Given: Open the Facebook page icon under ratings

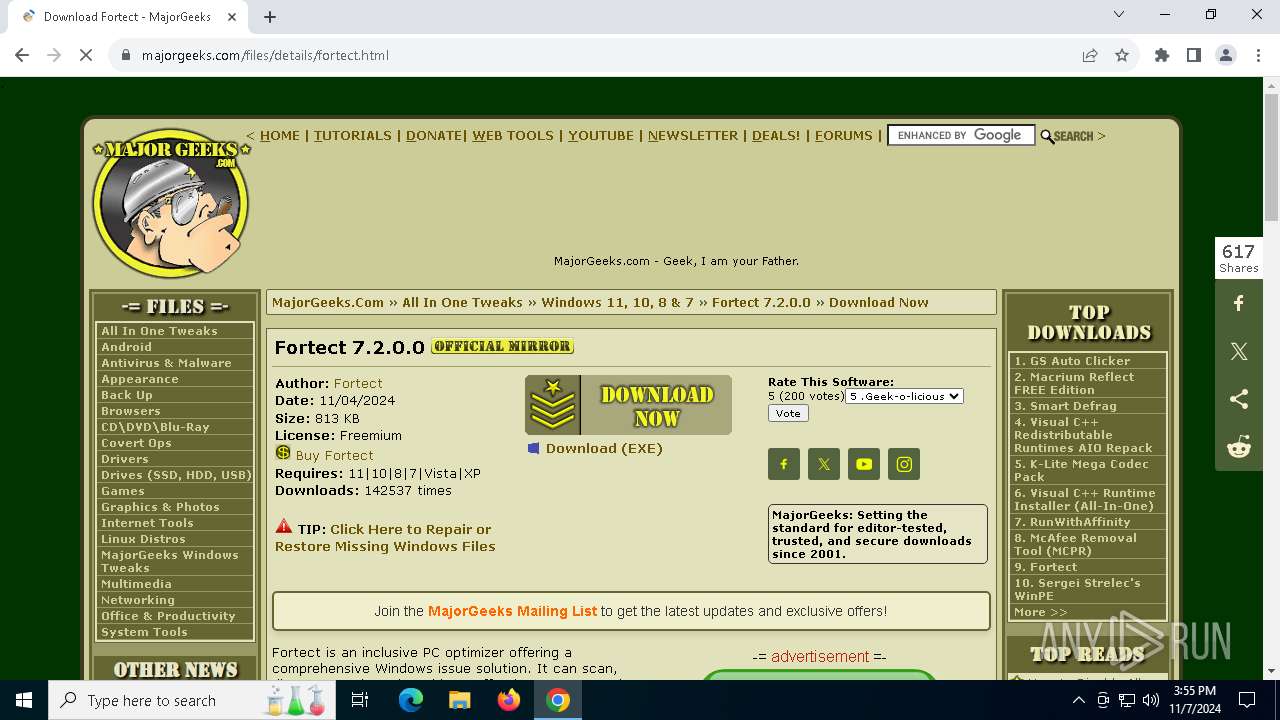Looking at the screenshot, I should pos(784,464).
